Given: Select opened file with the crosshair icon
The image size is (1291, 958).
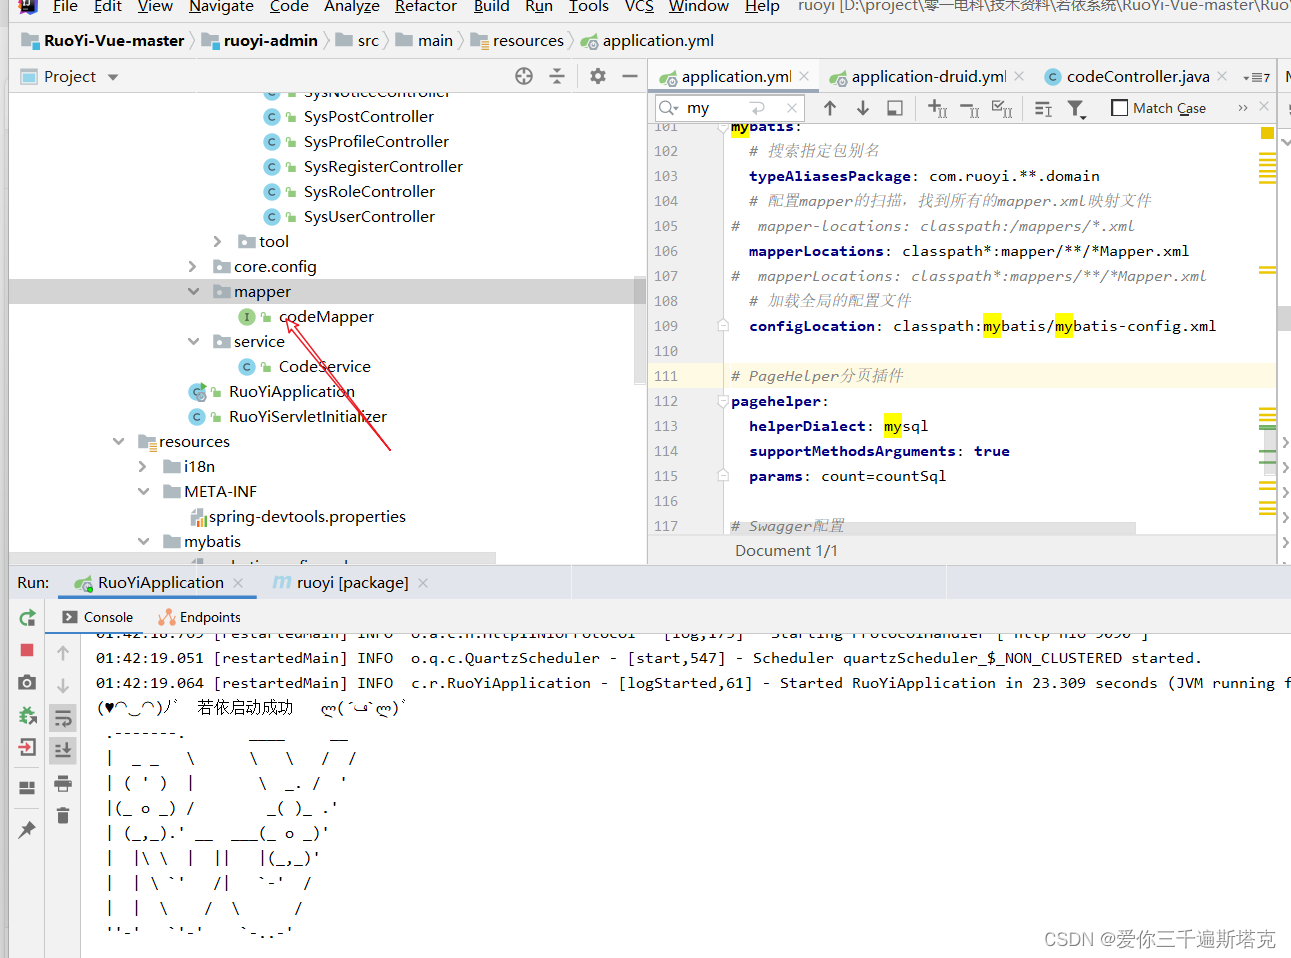Looking at the screenshot, I should tap(523, 76).
